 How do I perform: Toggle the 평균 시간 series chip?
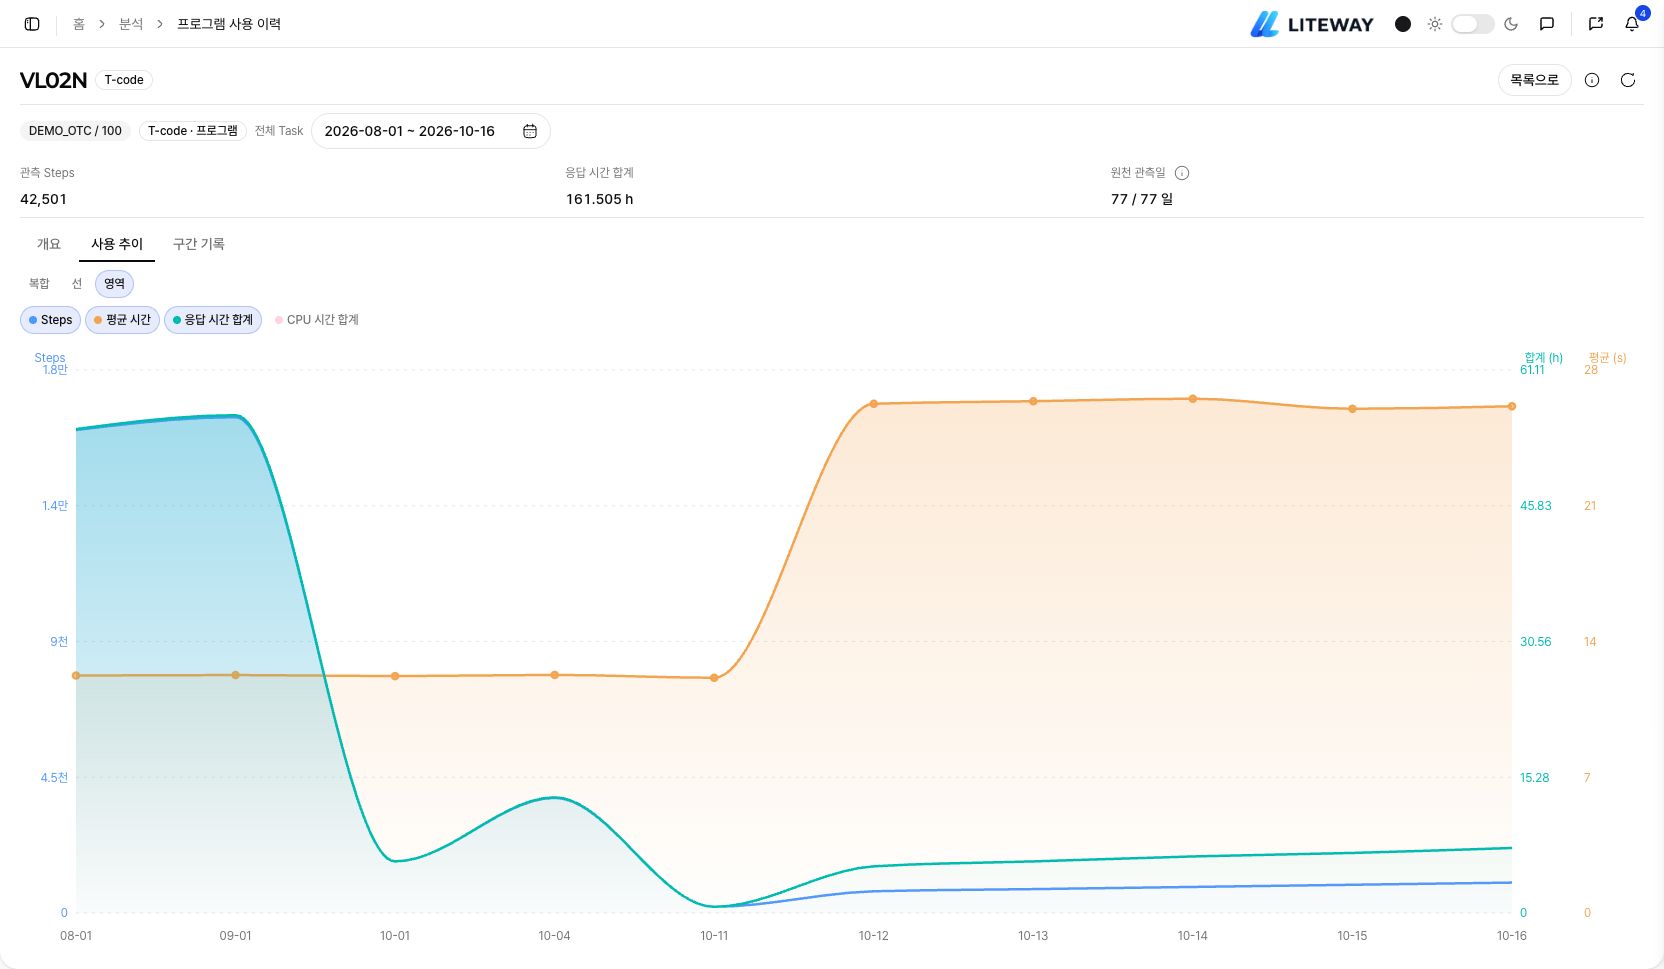pyautogui.click(x=122, y=320)
